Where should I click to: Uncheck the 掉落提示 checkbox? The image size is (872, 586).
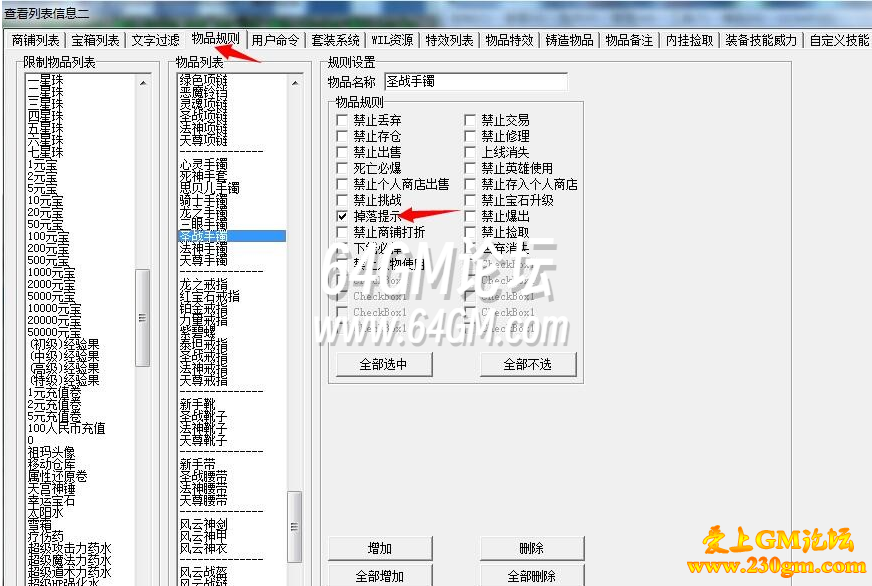pos(342,216)
